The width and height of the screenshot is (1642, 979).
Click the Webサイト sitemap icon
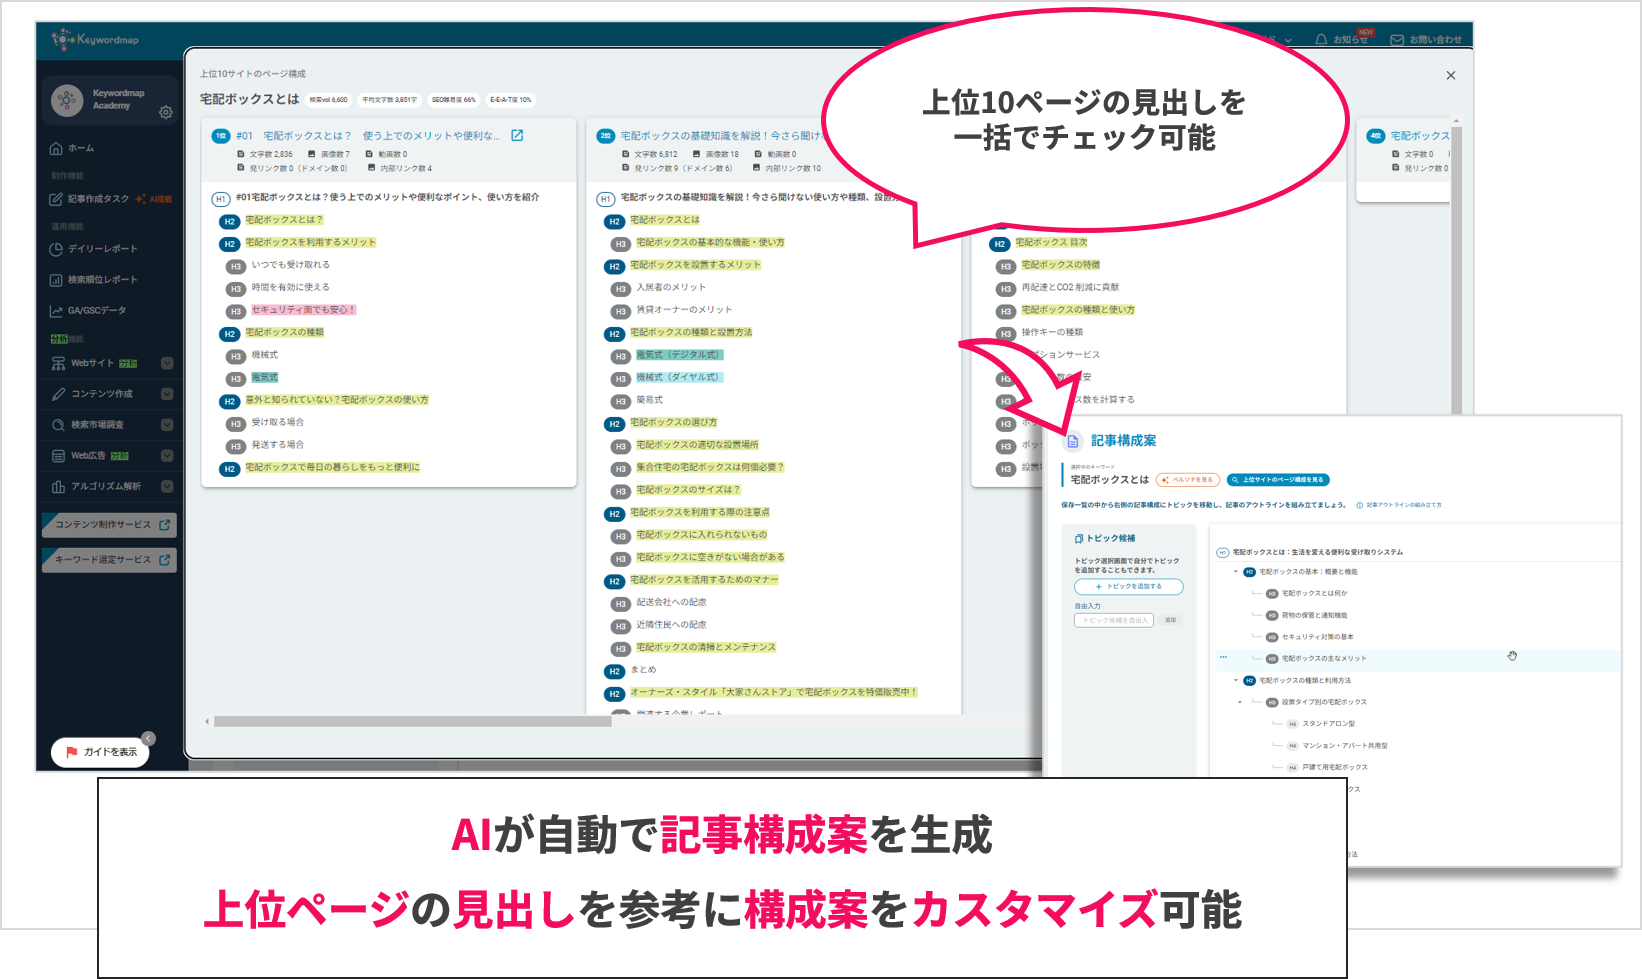[x=58, y=363]
